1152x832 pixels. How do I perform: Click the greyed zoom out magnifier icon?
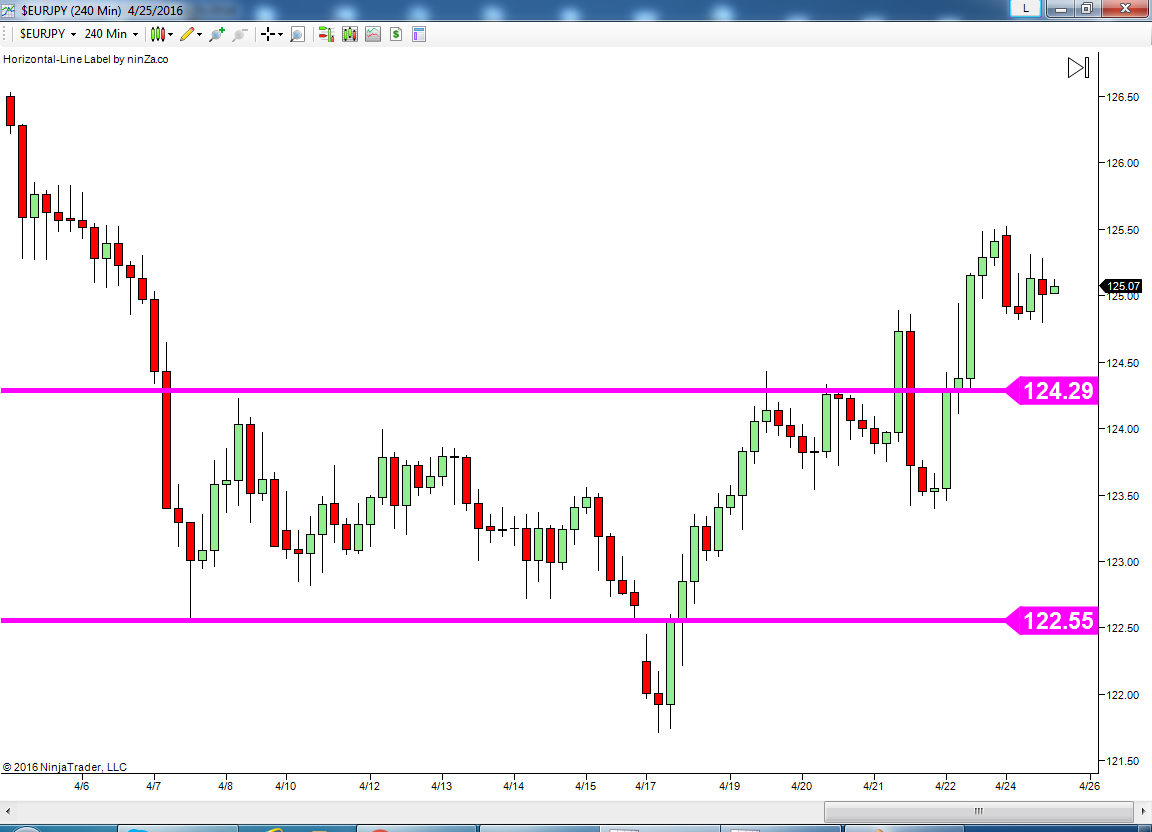click(240, 34)
